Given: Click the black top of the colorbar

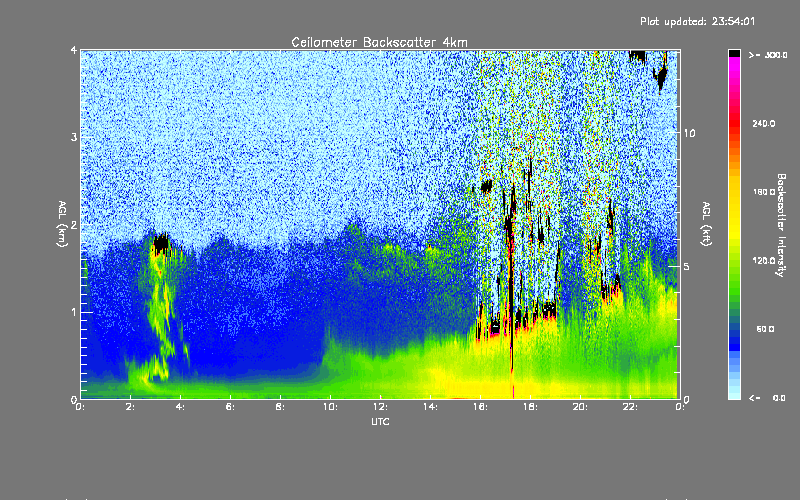Looking at the screenshot, I should coord(734,53).
